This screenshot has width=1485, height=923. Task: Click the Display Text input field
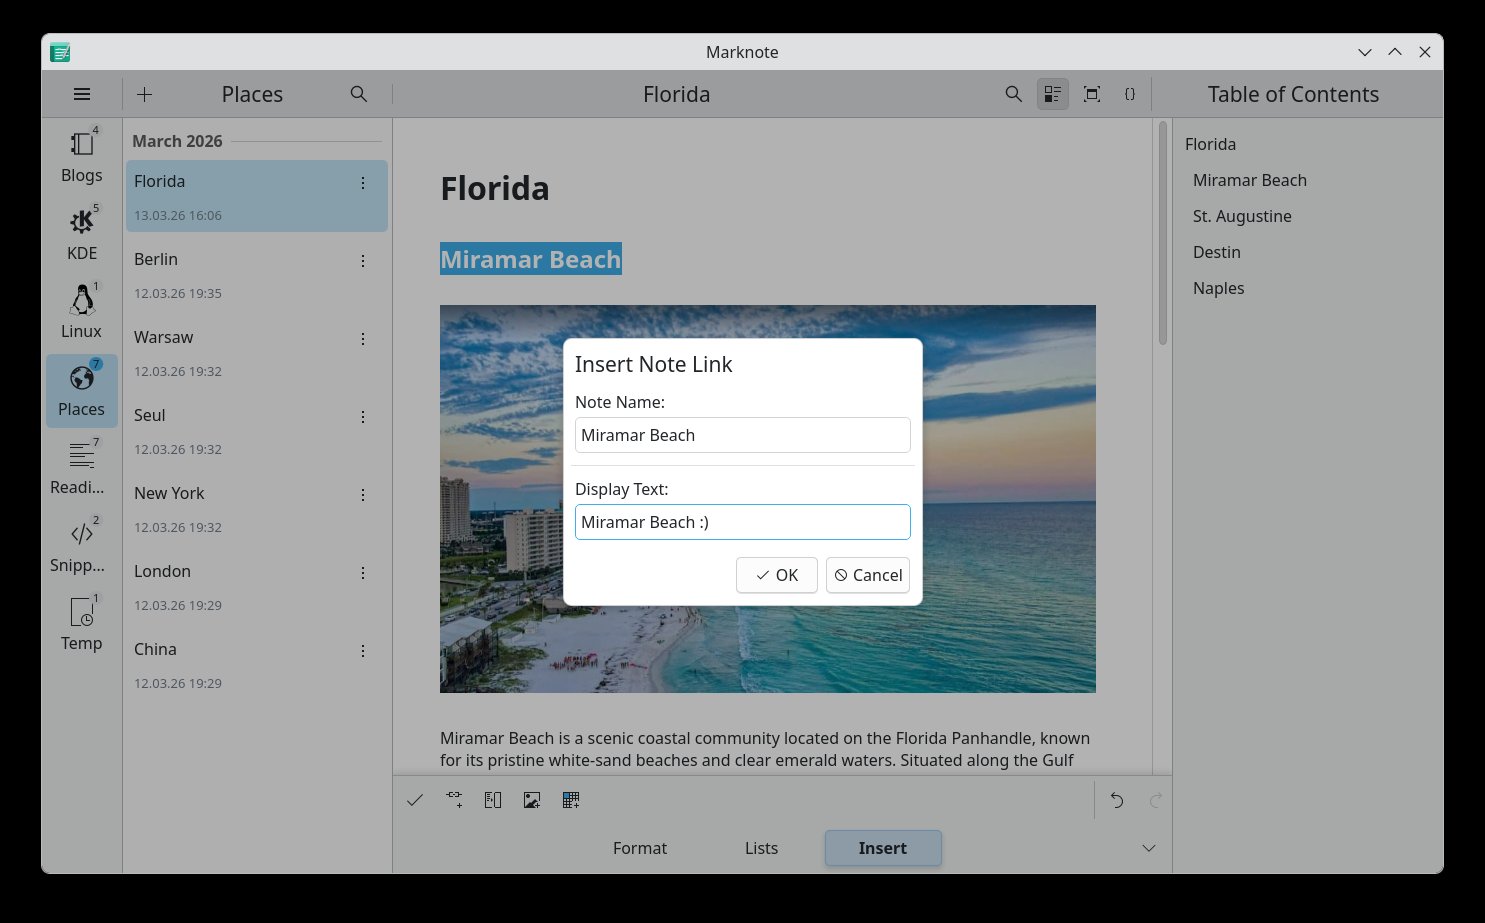click(x=742, y=522)
